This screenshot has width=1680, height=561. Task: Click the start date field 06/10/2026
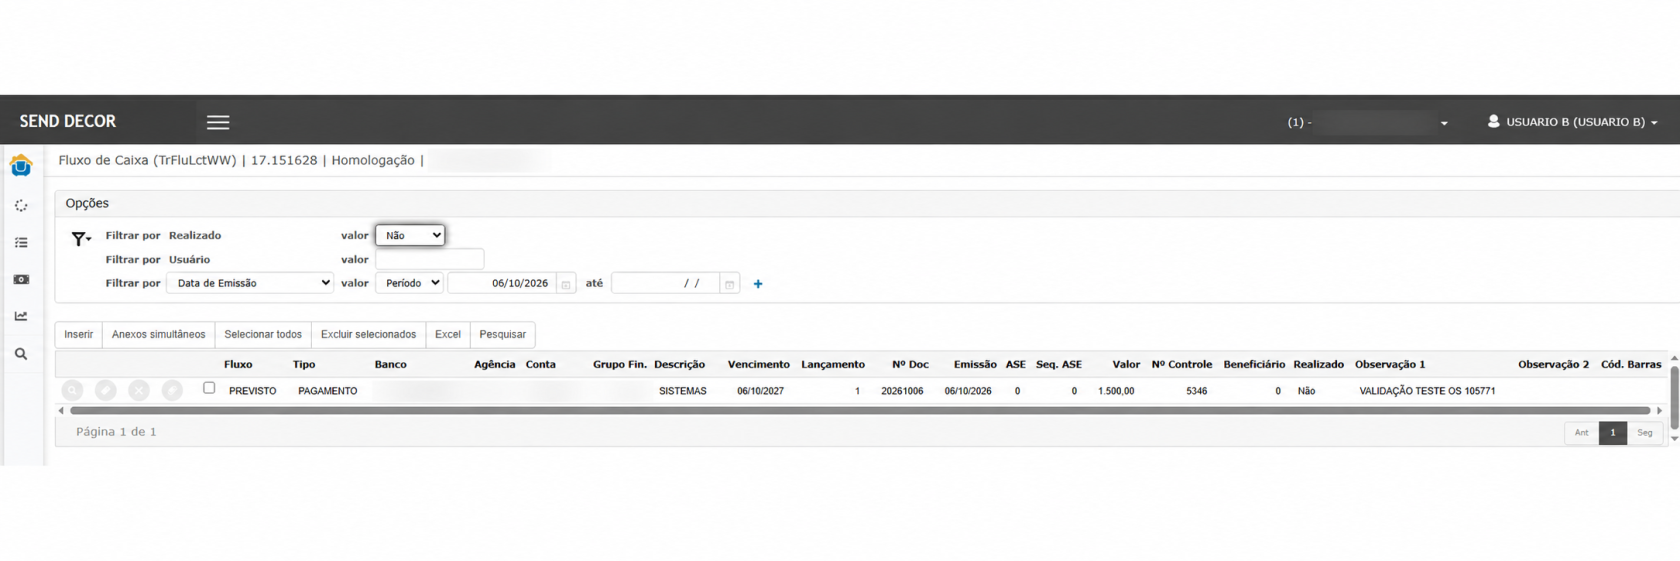point(503,284)
